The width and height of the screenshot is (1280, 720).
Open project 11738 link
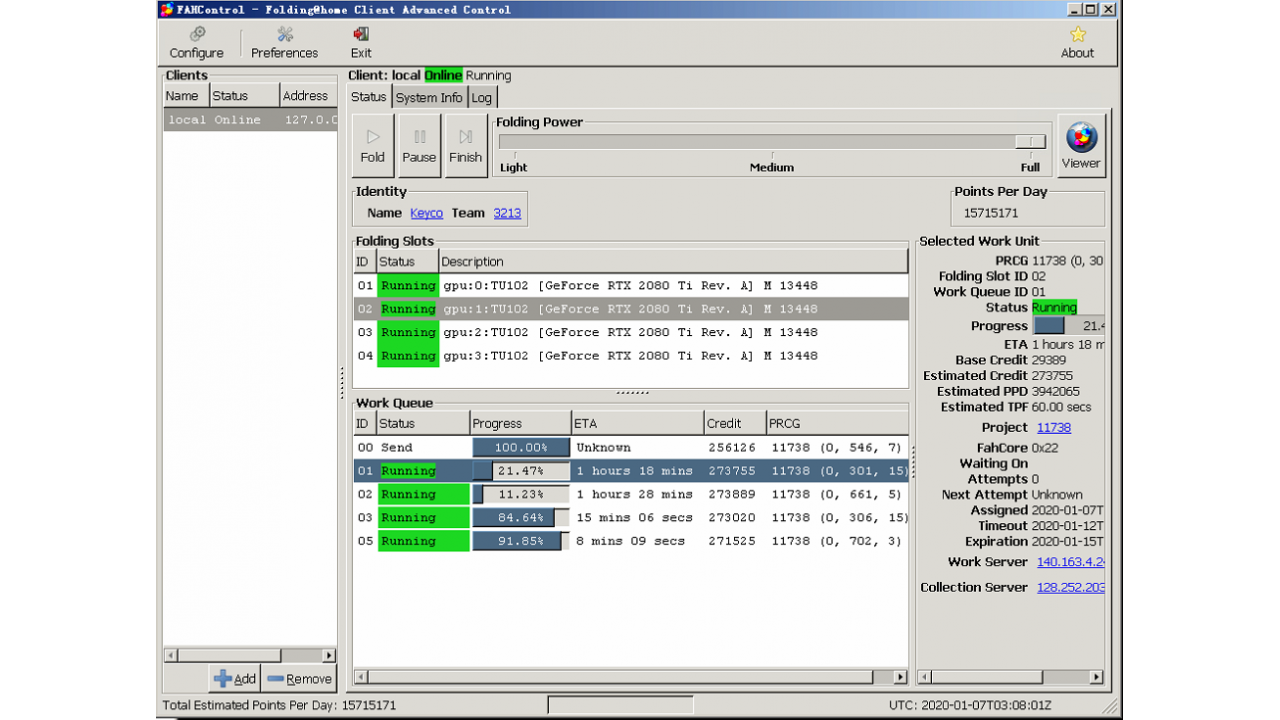[x=1054, y=427]
